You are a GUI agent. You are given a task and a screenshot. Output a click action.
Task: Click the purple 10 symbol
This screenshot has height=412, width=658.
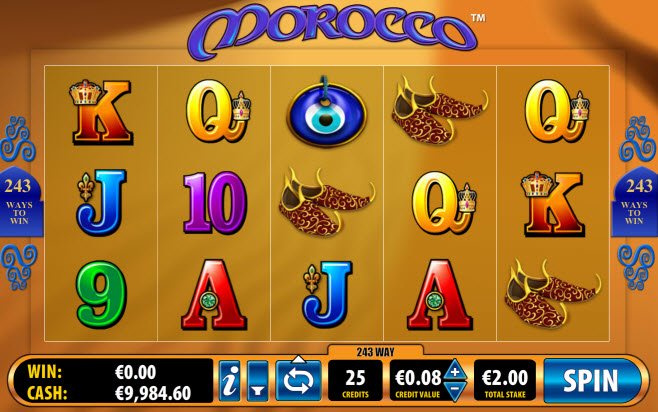coord(214,203)
